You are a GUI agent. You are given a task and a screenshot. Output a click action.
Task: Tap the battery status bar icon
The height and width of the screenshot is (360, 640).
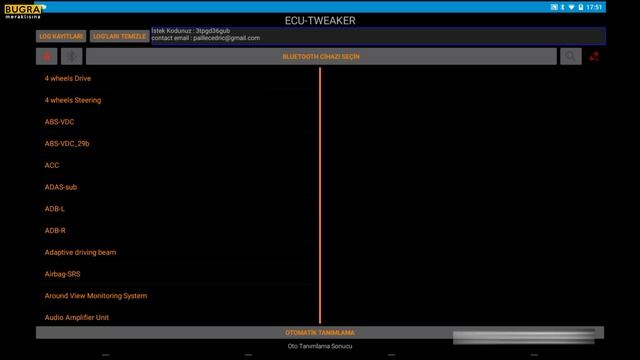click(x=581, y=7)
